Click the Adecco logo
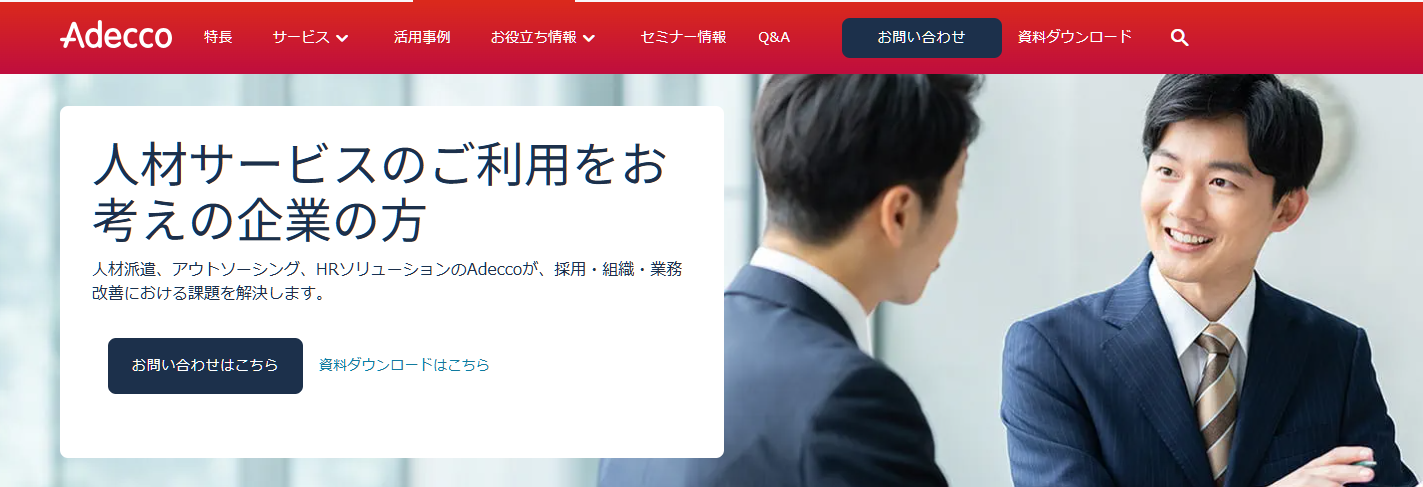 tap(116, 36)
